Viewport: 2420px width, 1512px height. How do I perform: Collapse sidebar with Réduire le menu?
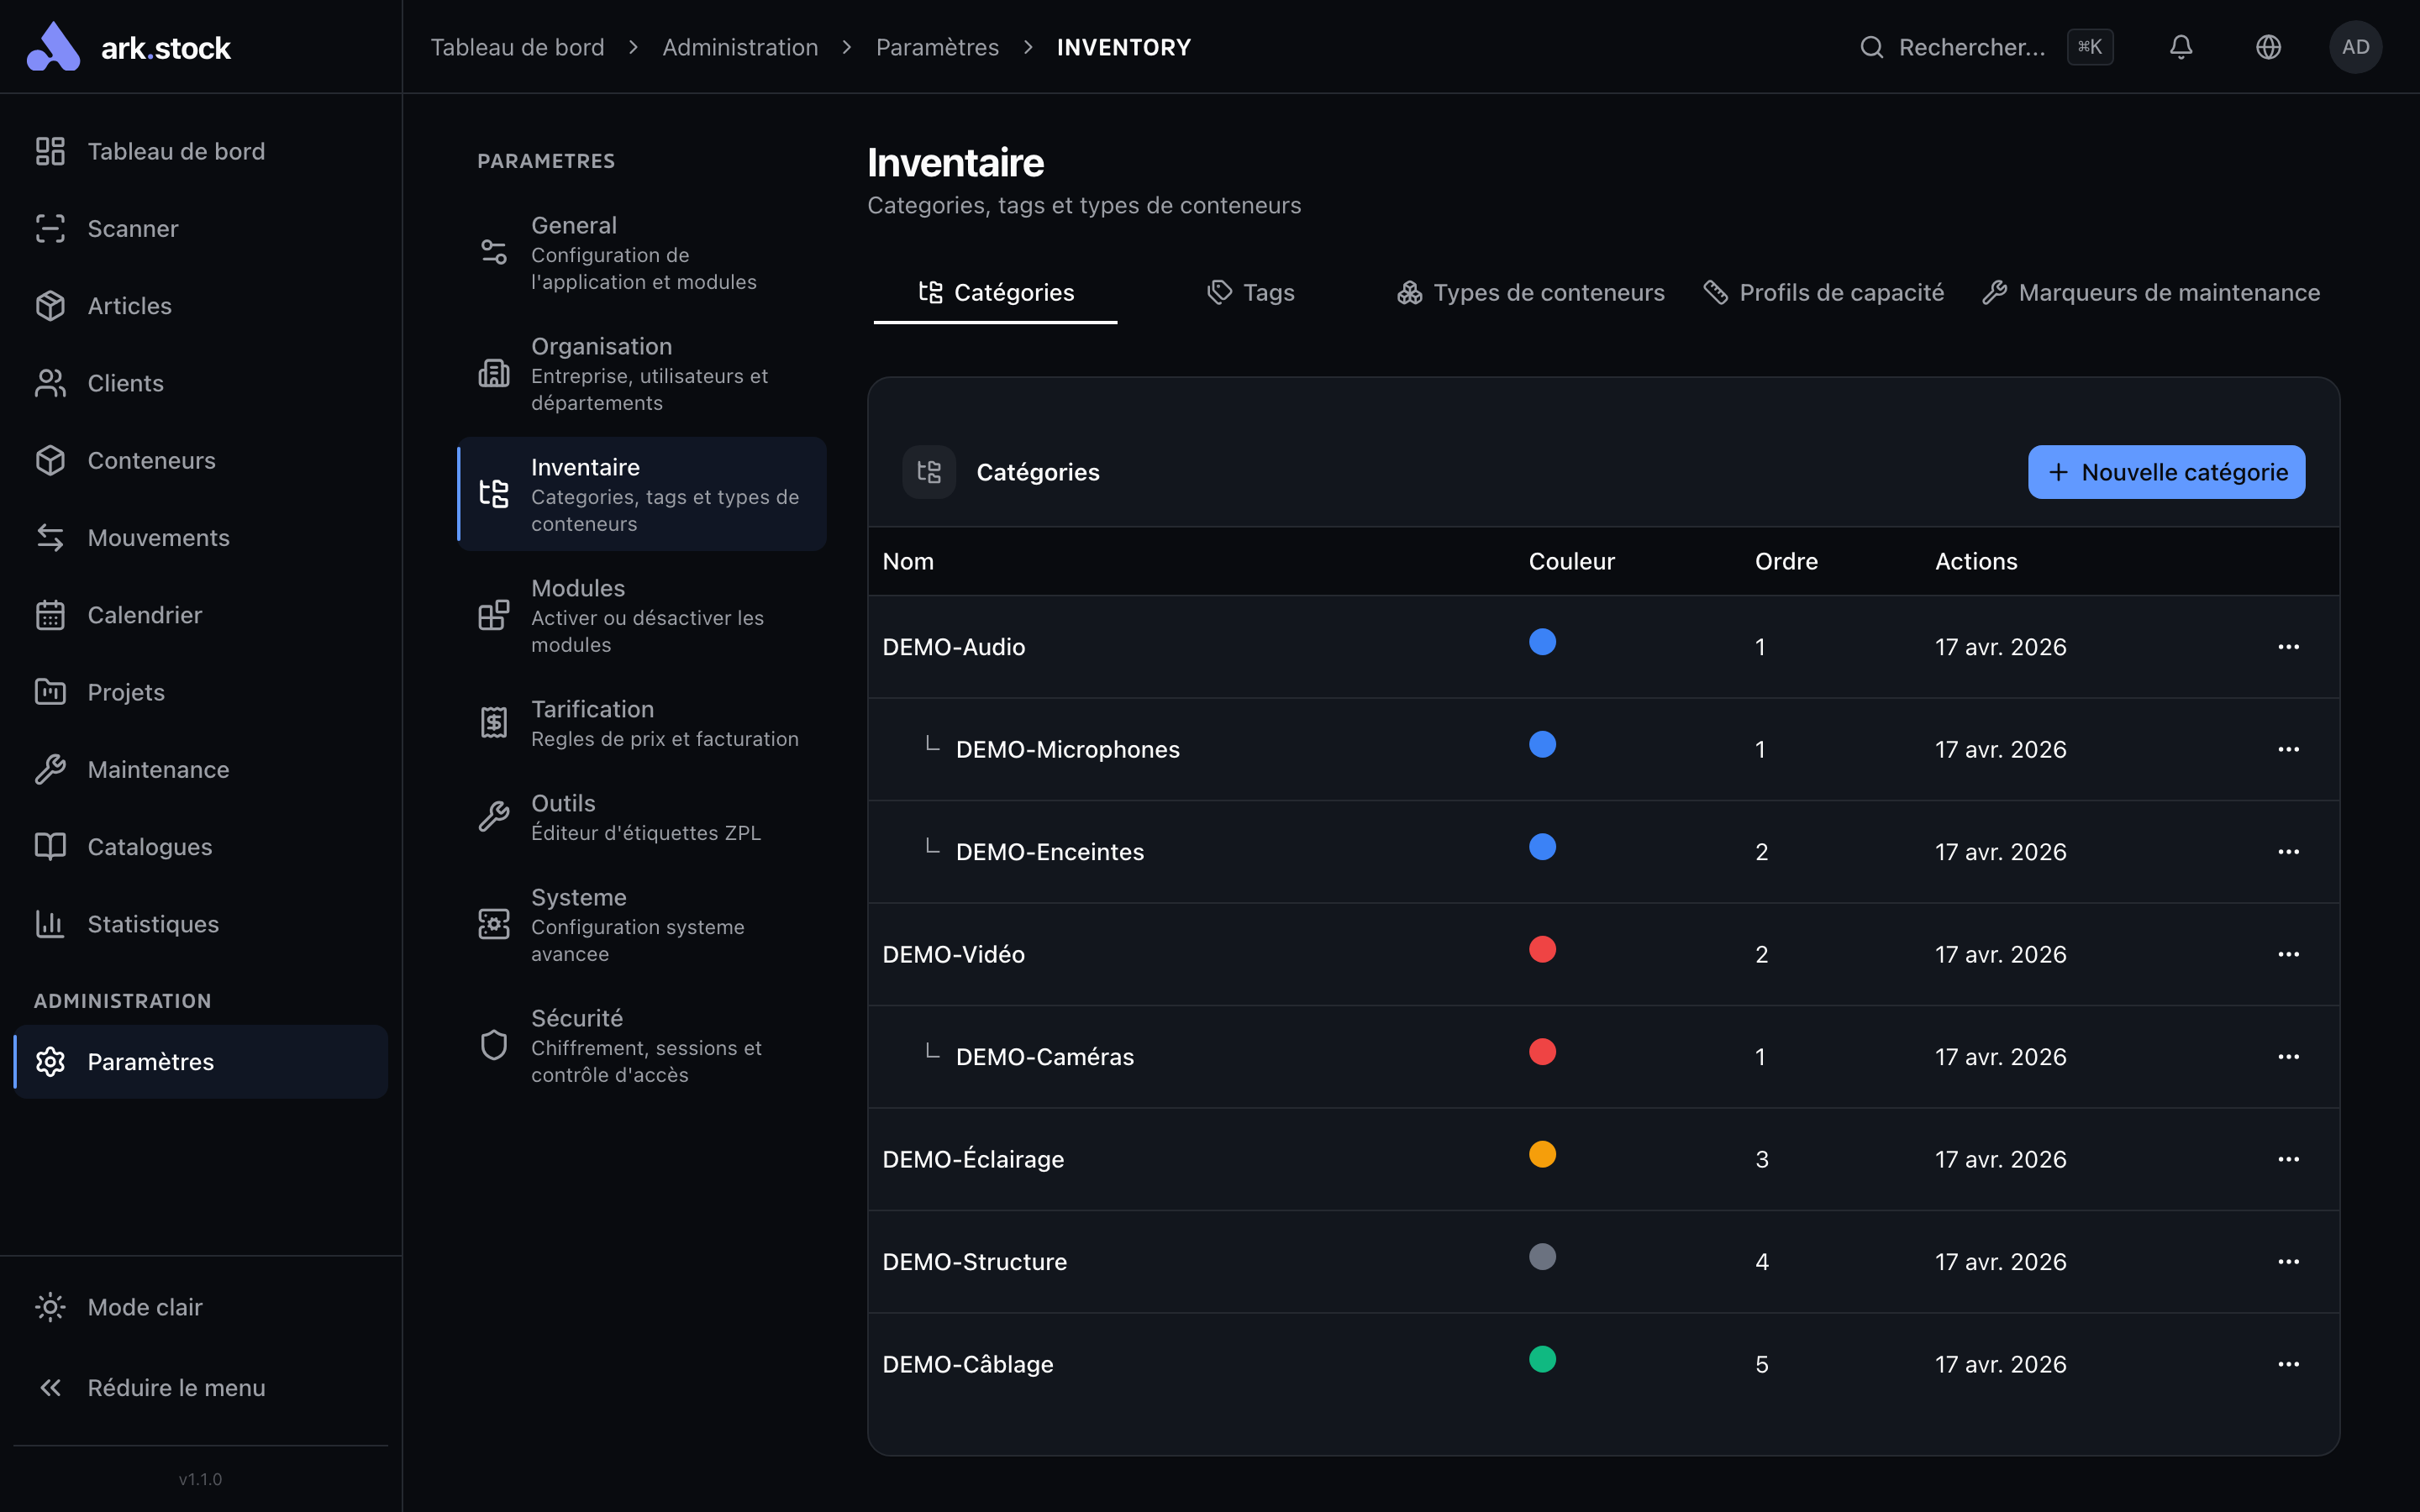point(200,1388)
